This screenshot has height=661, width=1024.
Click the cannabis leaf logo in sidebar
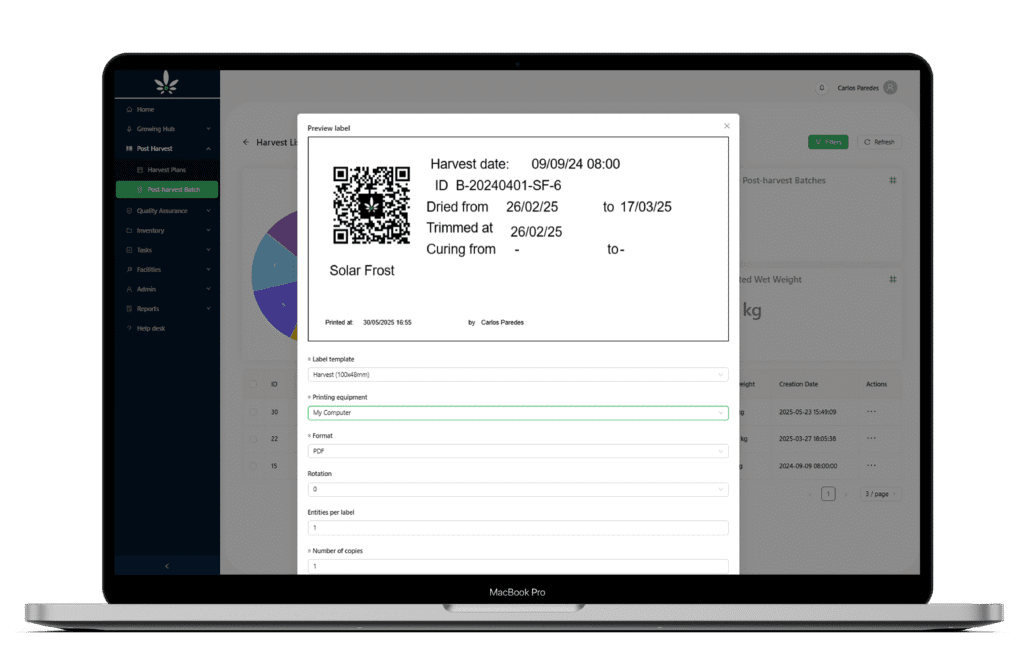click(166, 84)
